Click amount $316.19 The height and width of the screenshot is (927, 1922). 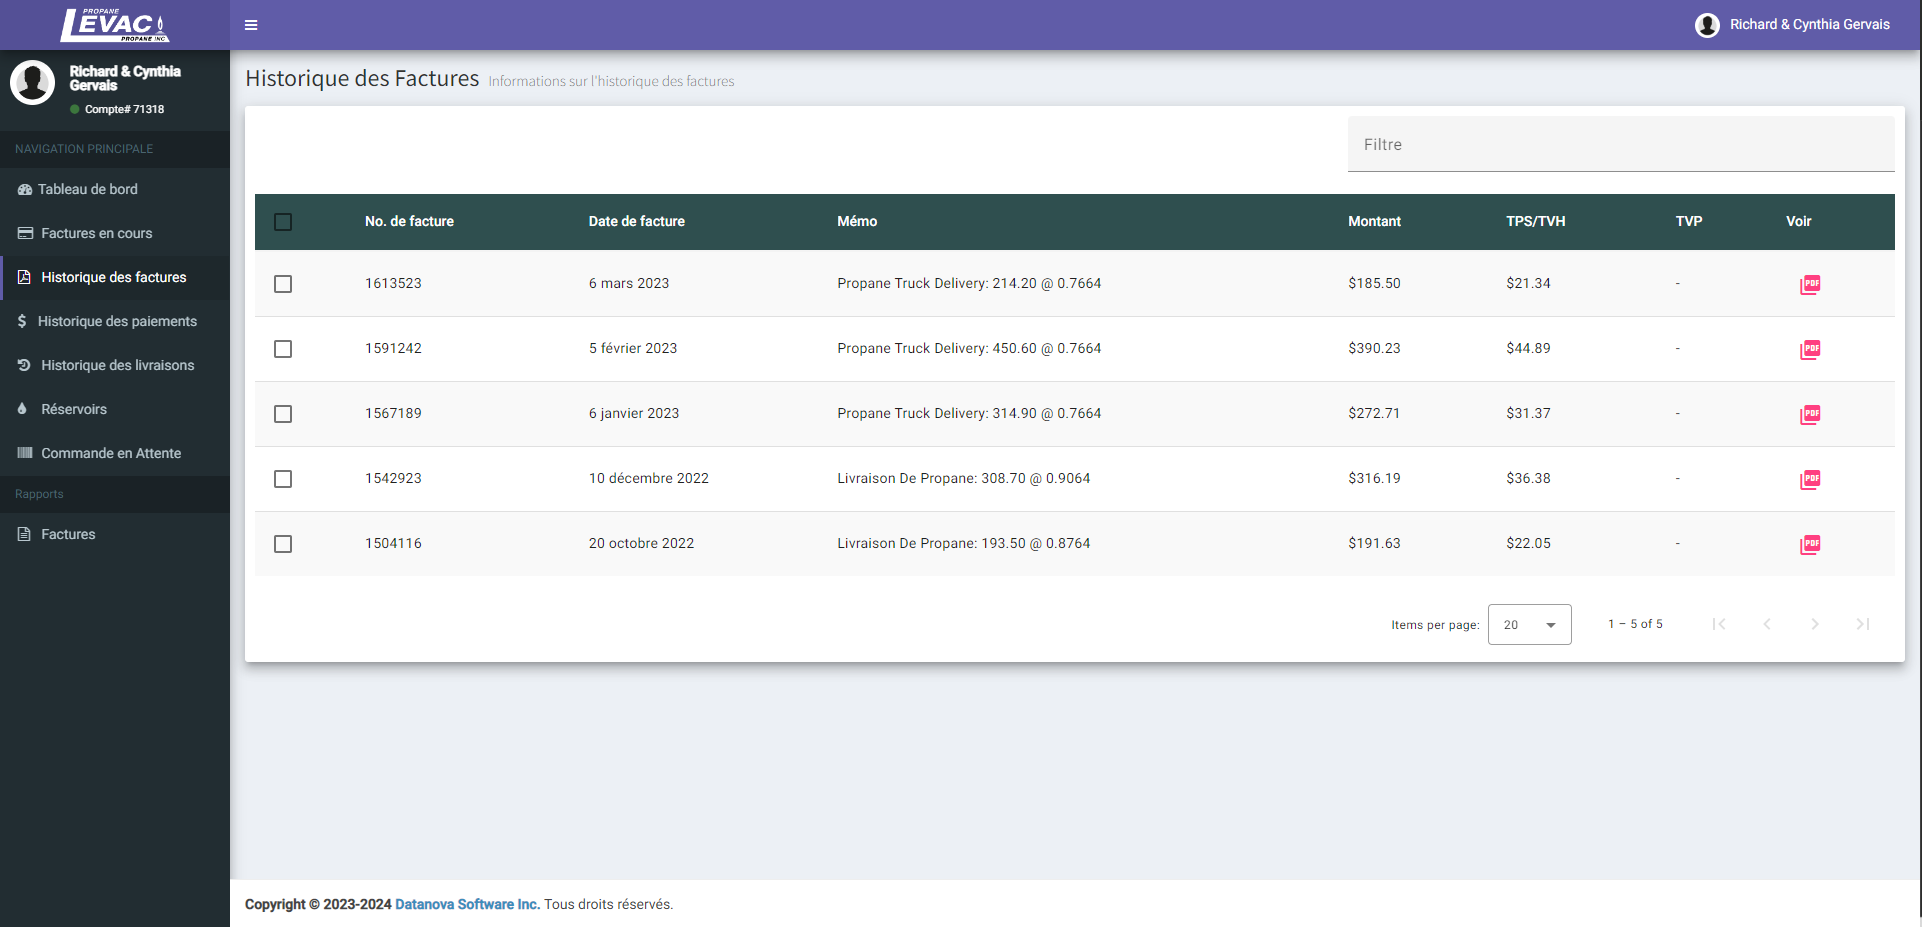coord(1374,478)
